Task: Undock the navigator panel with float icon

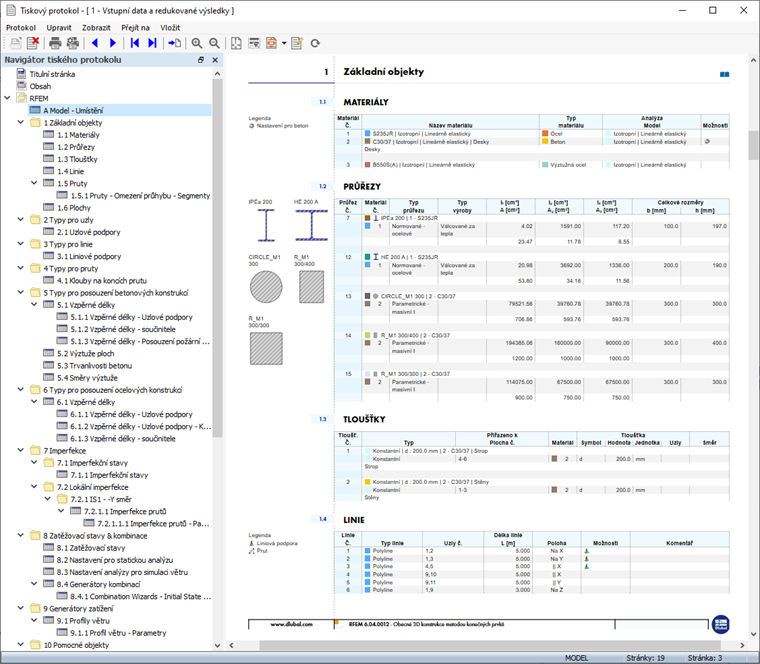Action: pyautogui.click(x=201, y=60)
